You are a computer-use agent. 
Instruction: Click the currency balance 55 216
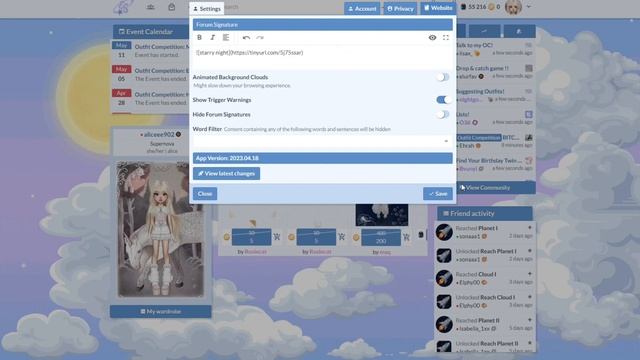tap(477, 7)
